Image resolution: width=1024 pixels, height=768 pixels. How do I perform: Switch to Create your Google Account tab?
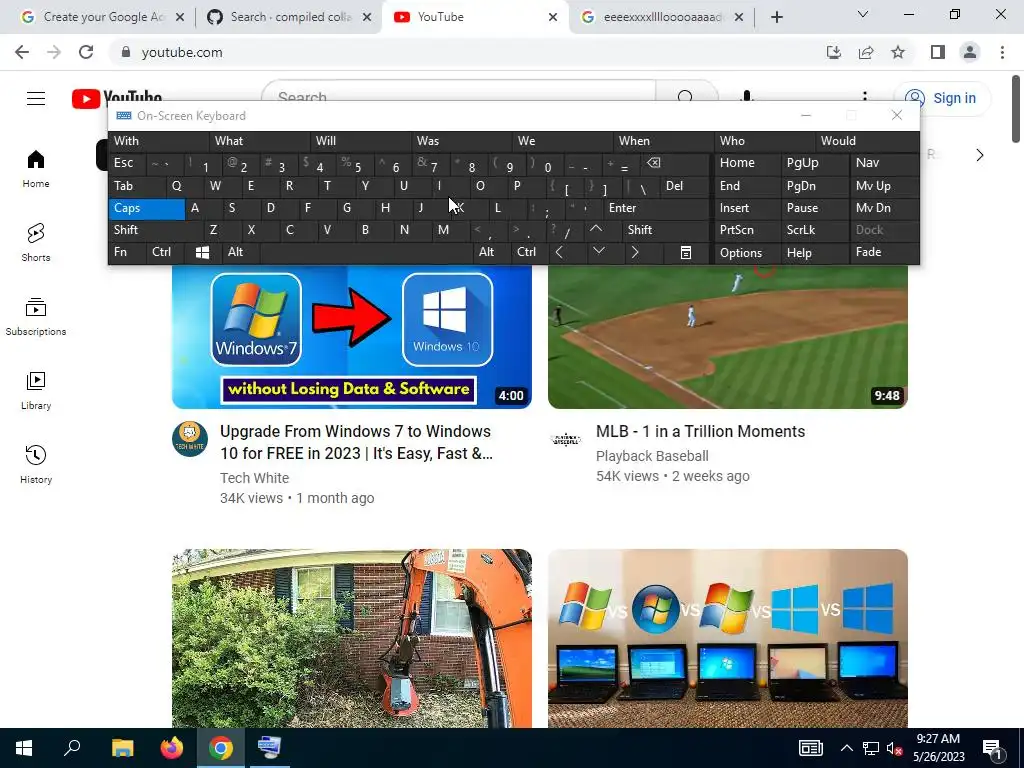(x=103, y=17)
